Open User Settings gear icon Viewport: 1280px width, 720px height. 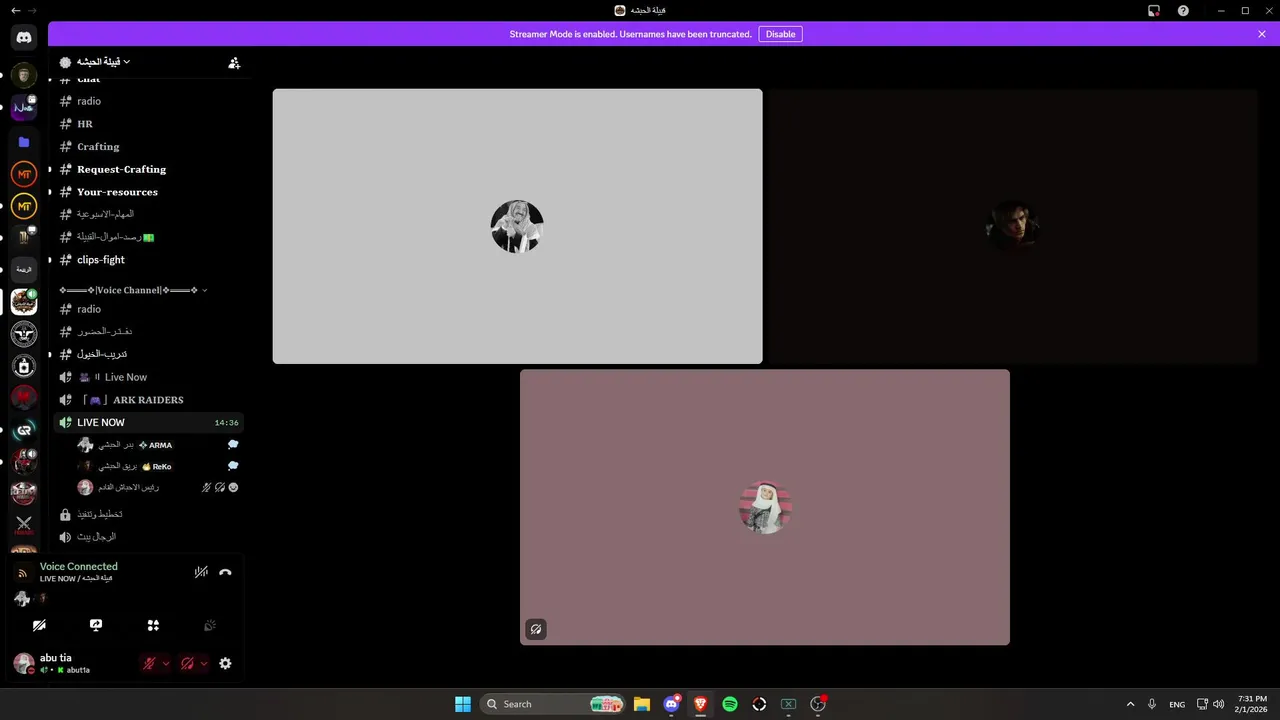[225, 663]
